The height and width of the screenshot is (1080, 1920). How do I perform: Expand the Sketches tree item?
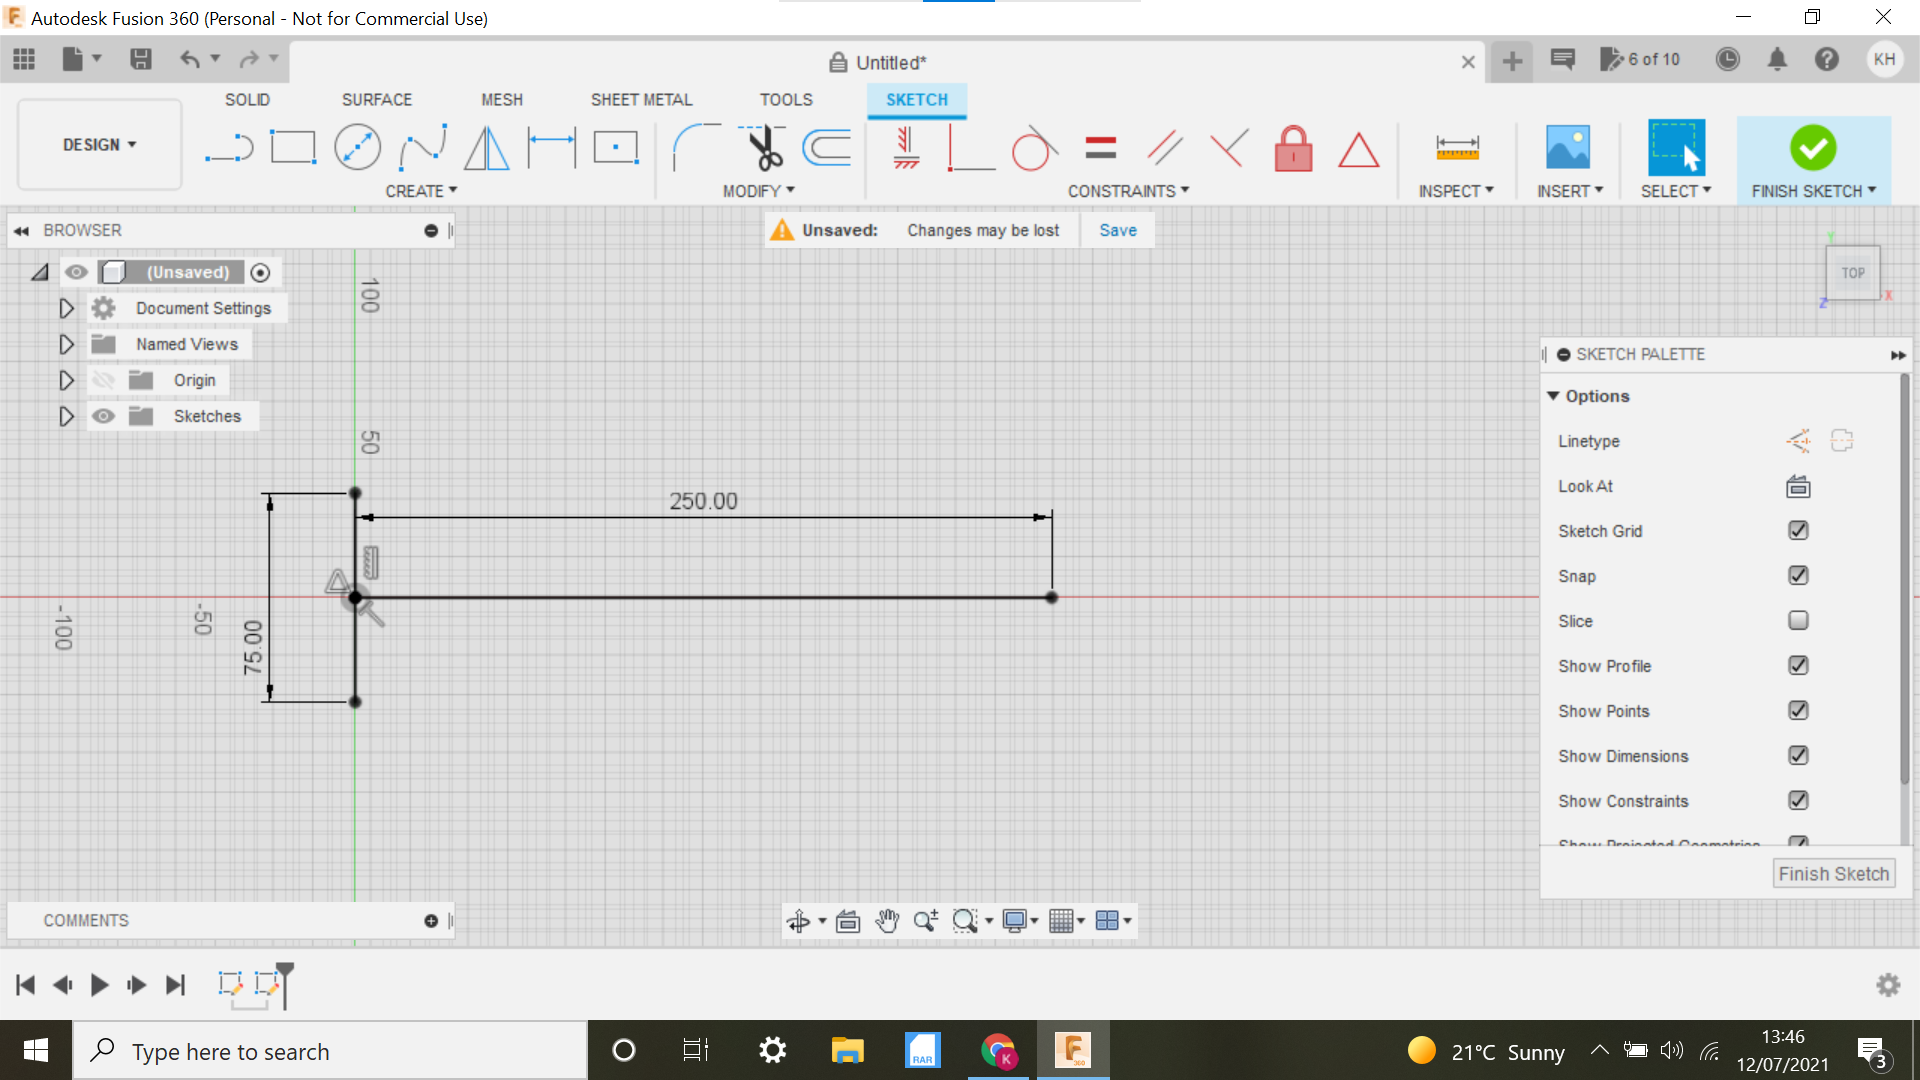click(x=66, y=415)
